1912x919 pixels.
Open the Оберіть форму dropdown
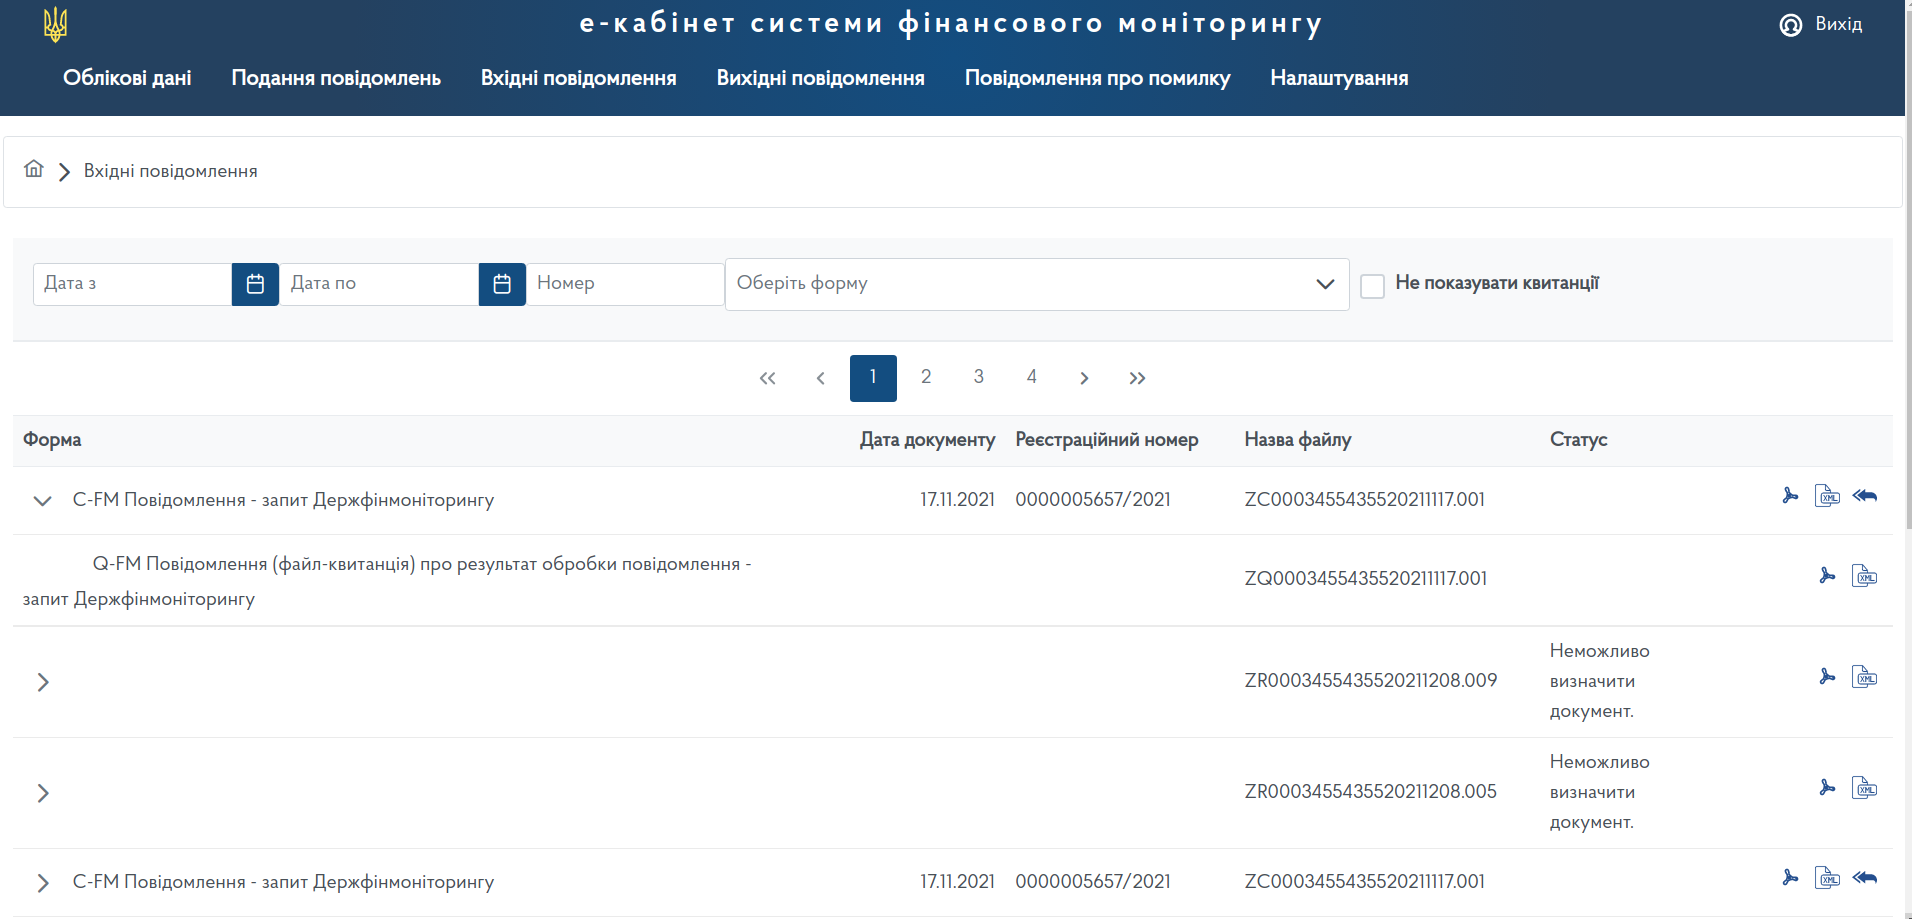[x=1036, y=284]
